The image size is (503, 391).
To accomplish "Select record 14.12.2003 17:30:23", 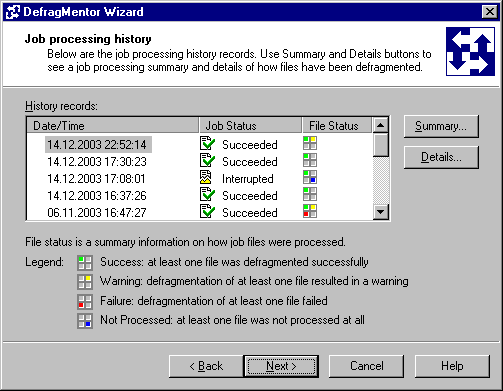I will pos(97,162).
